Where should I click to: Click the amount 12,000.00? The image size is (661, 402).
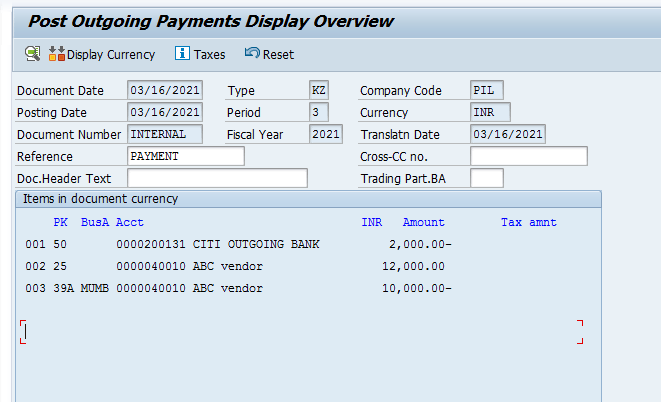(x=414, y=266)
